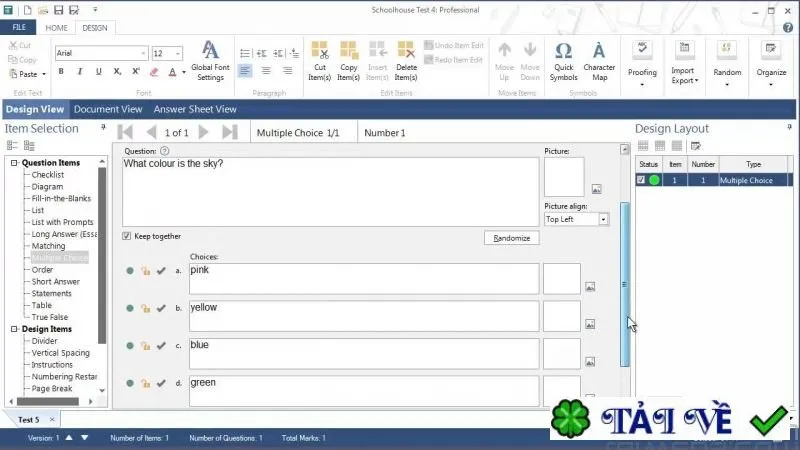Toggle lock position for choice a

[x=145, y=271]
